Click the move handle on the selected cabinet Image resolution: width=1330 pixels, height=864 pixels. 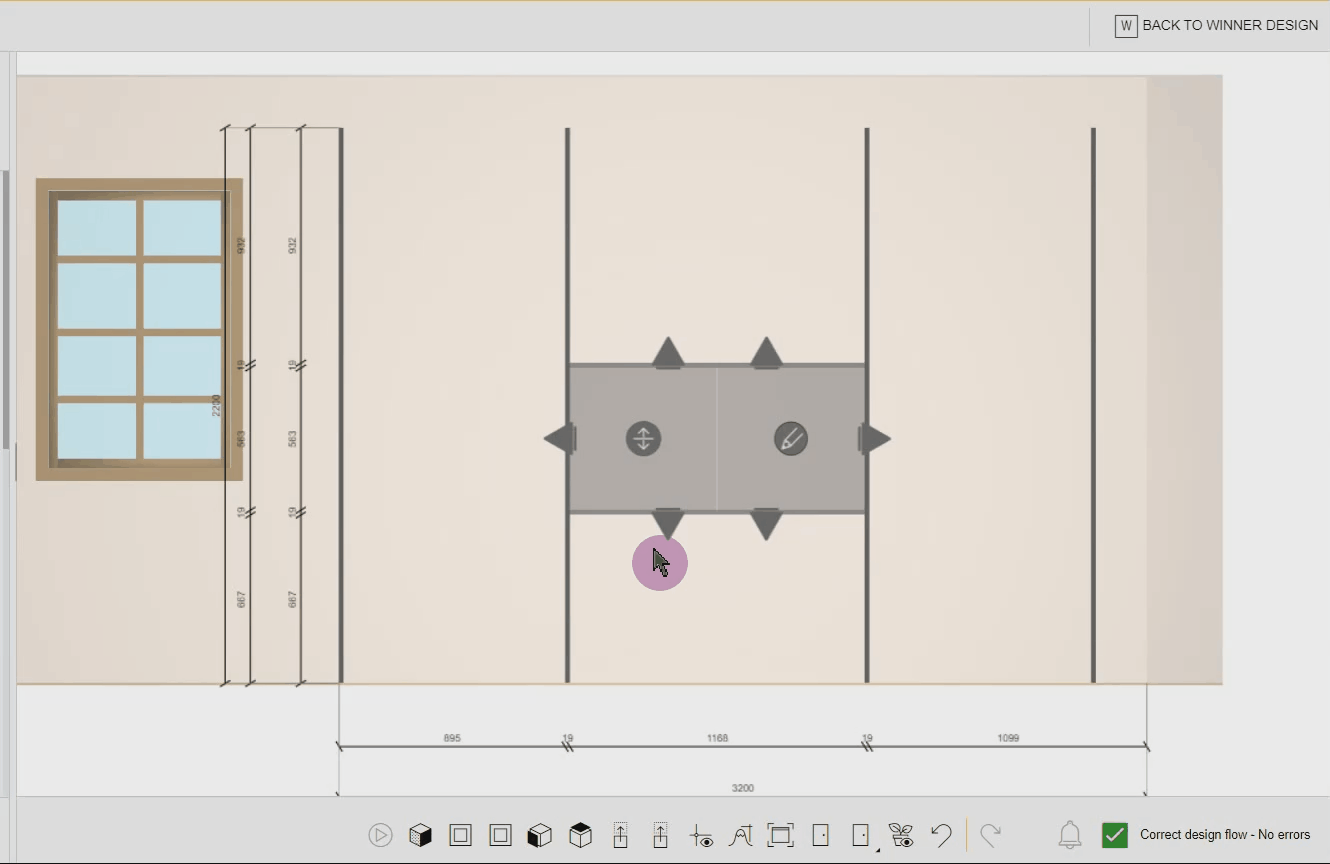click(x=643, y=438)
